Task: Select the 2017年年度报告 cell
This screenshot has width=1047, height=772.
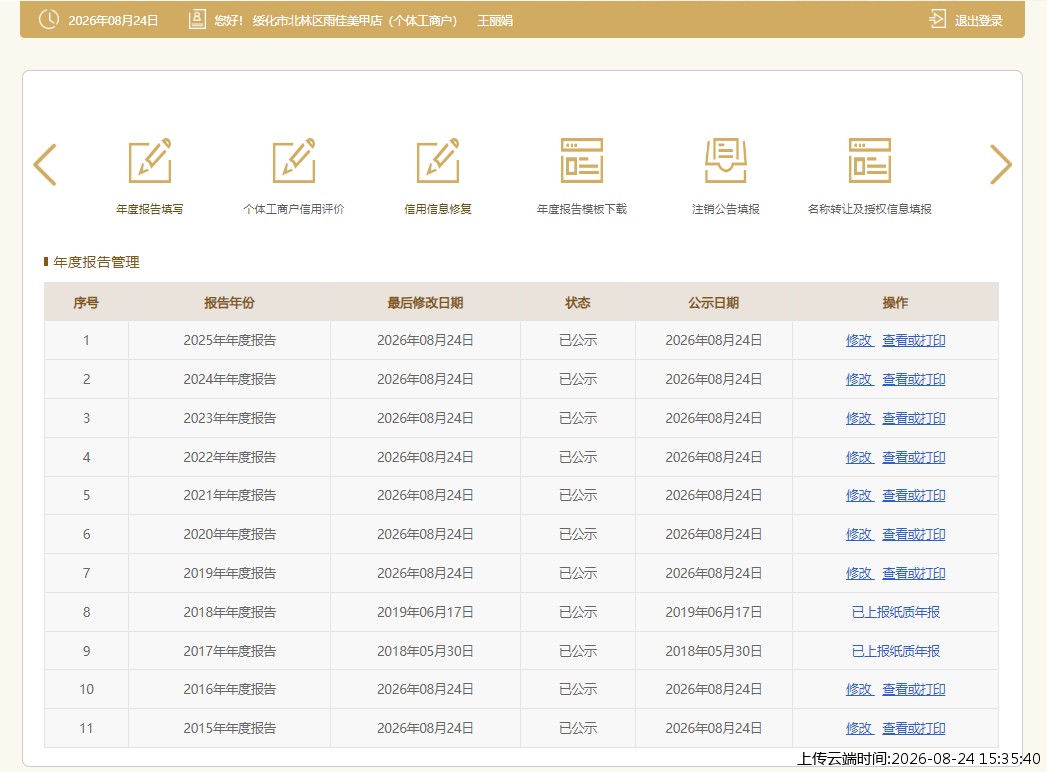Action: coord(230,651)
